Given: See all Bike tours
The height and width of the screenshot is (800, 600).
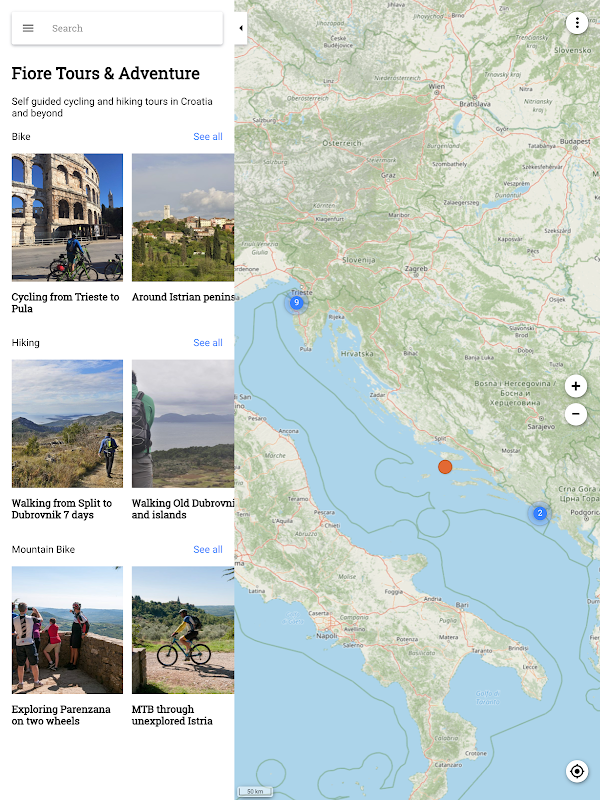Looking at the screenshot, I should pos(208,137).
